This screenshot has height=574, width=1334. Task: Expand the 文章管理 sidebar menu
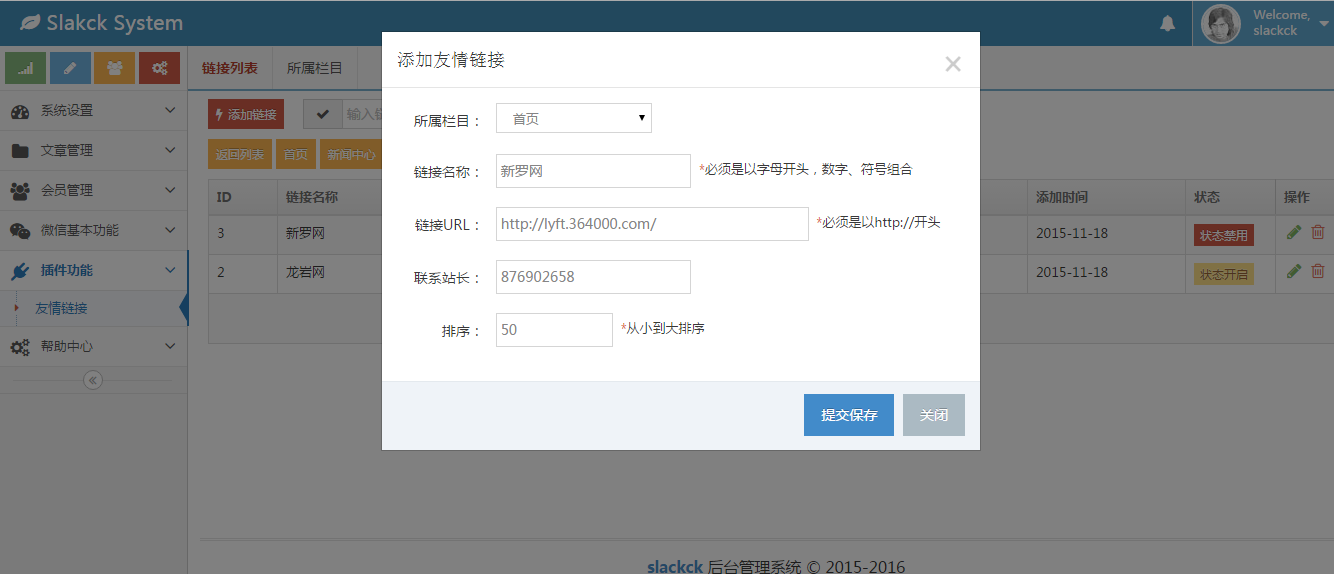[93, 151]
